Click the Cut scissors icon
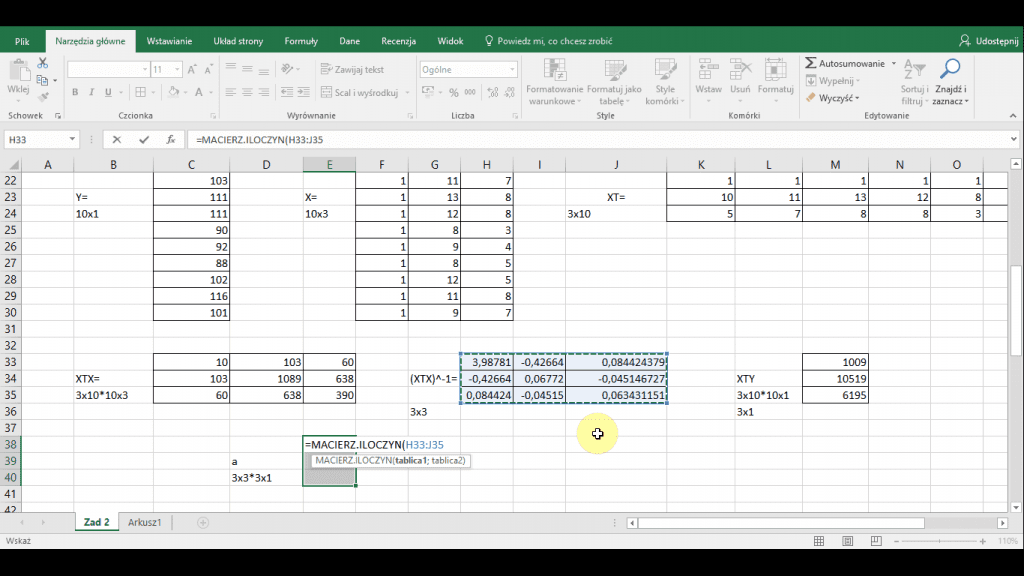The height and width of the screenshot is (576, 1024). click(42, 63)
